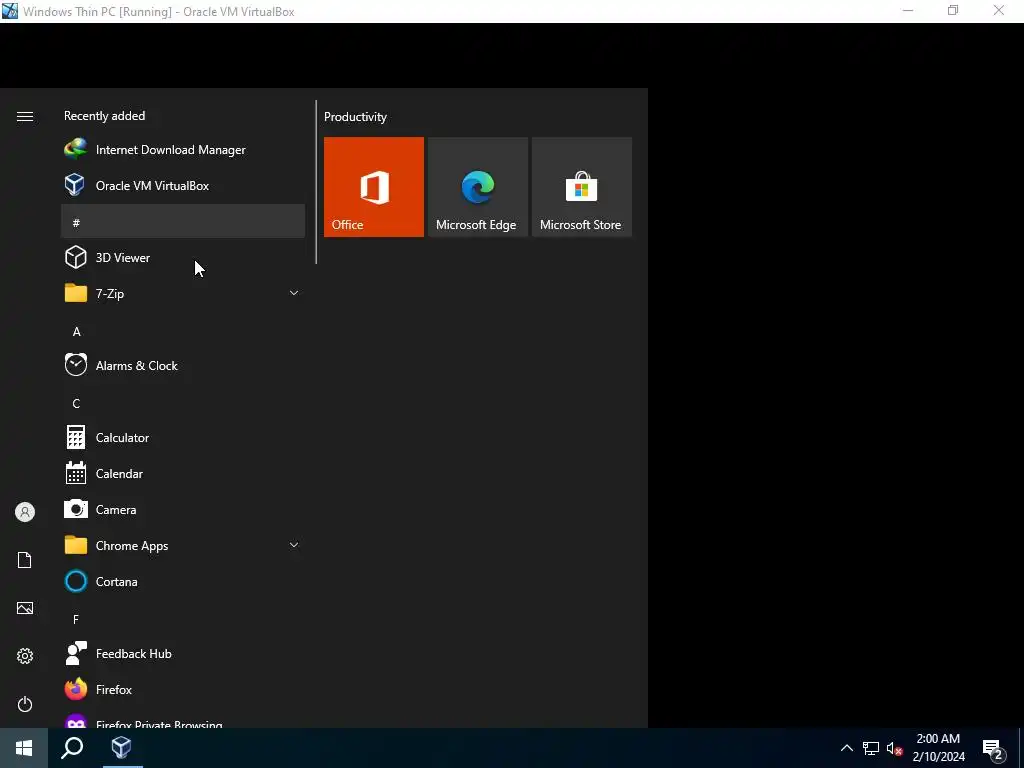
Task: Open the Action Center notifications icon
Action: [x=993, y=749]
